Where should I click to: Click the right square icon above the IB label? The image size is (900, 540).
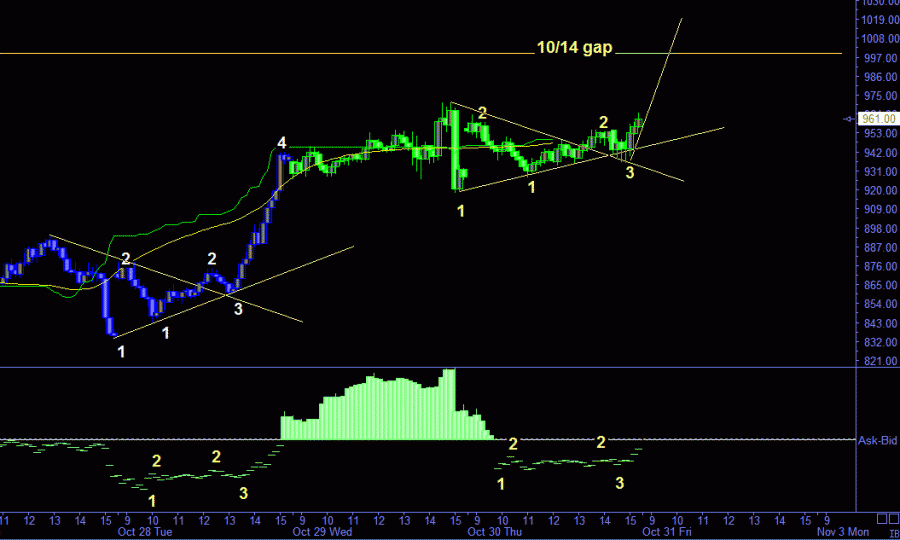(894, 519)
